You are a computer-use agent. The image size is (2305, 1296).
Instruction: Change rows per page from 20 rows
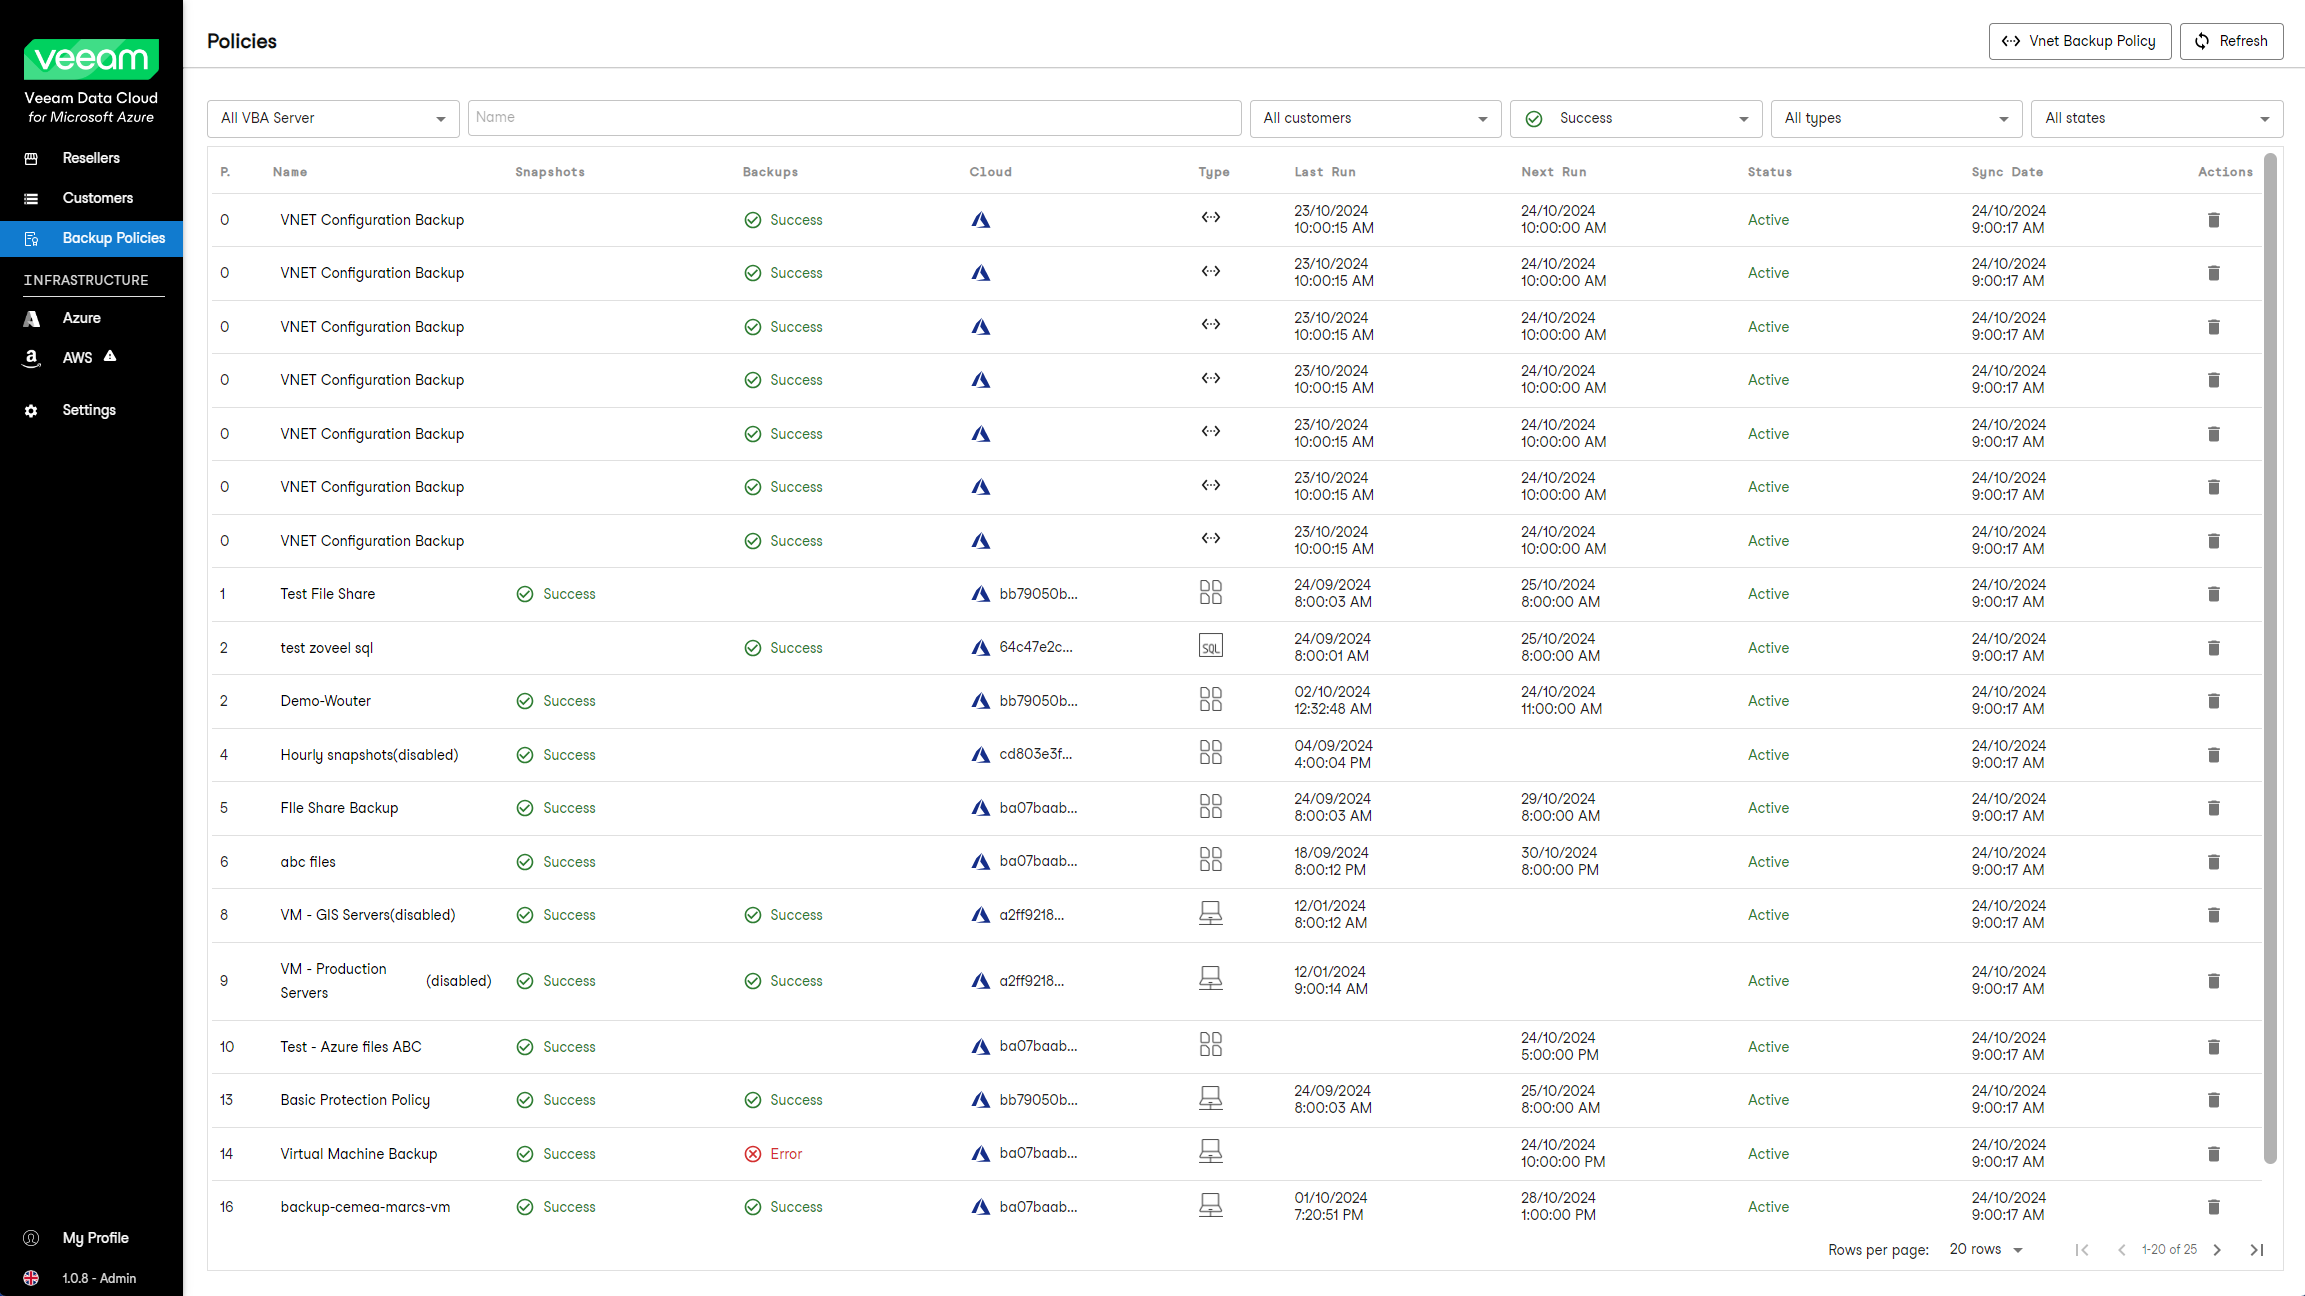tap(1986, 1250)
